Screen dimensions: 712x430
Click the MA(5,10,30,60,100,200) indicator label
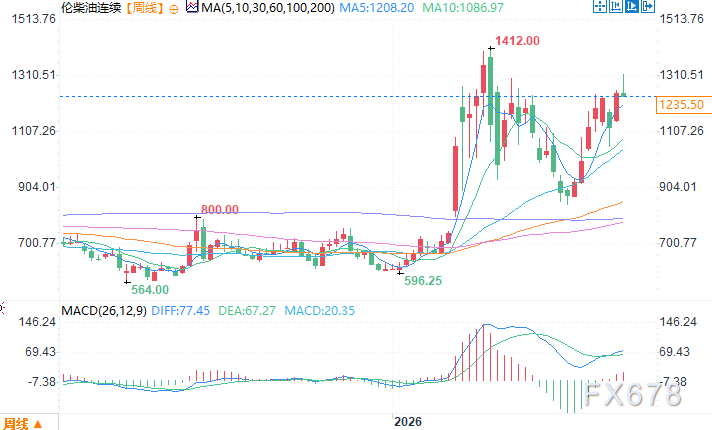268,8
